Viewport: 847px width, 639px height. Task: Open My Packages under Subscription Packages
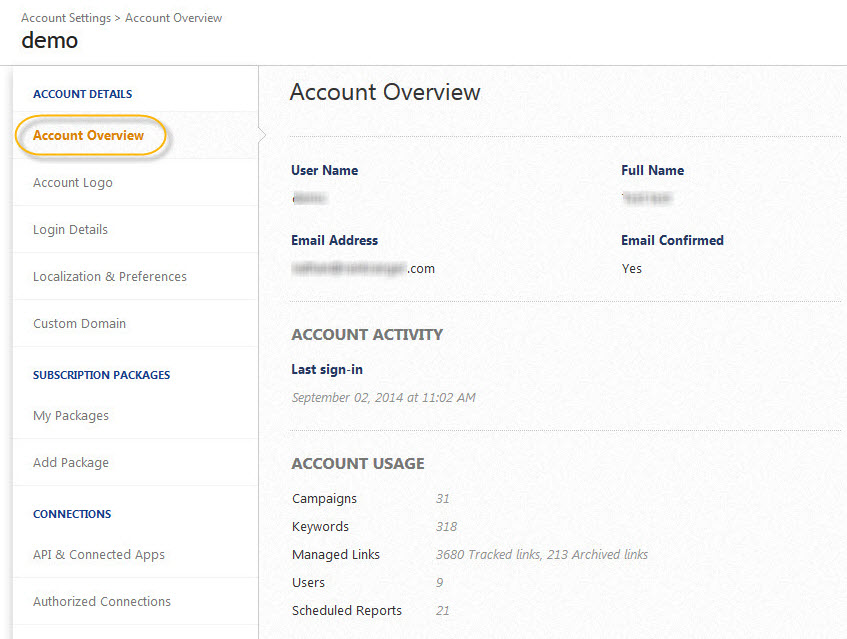tap(70, 416)
